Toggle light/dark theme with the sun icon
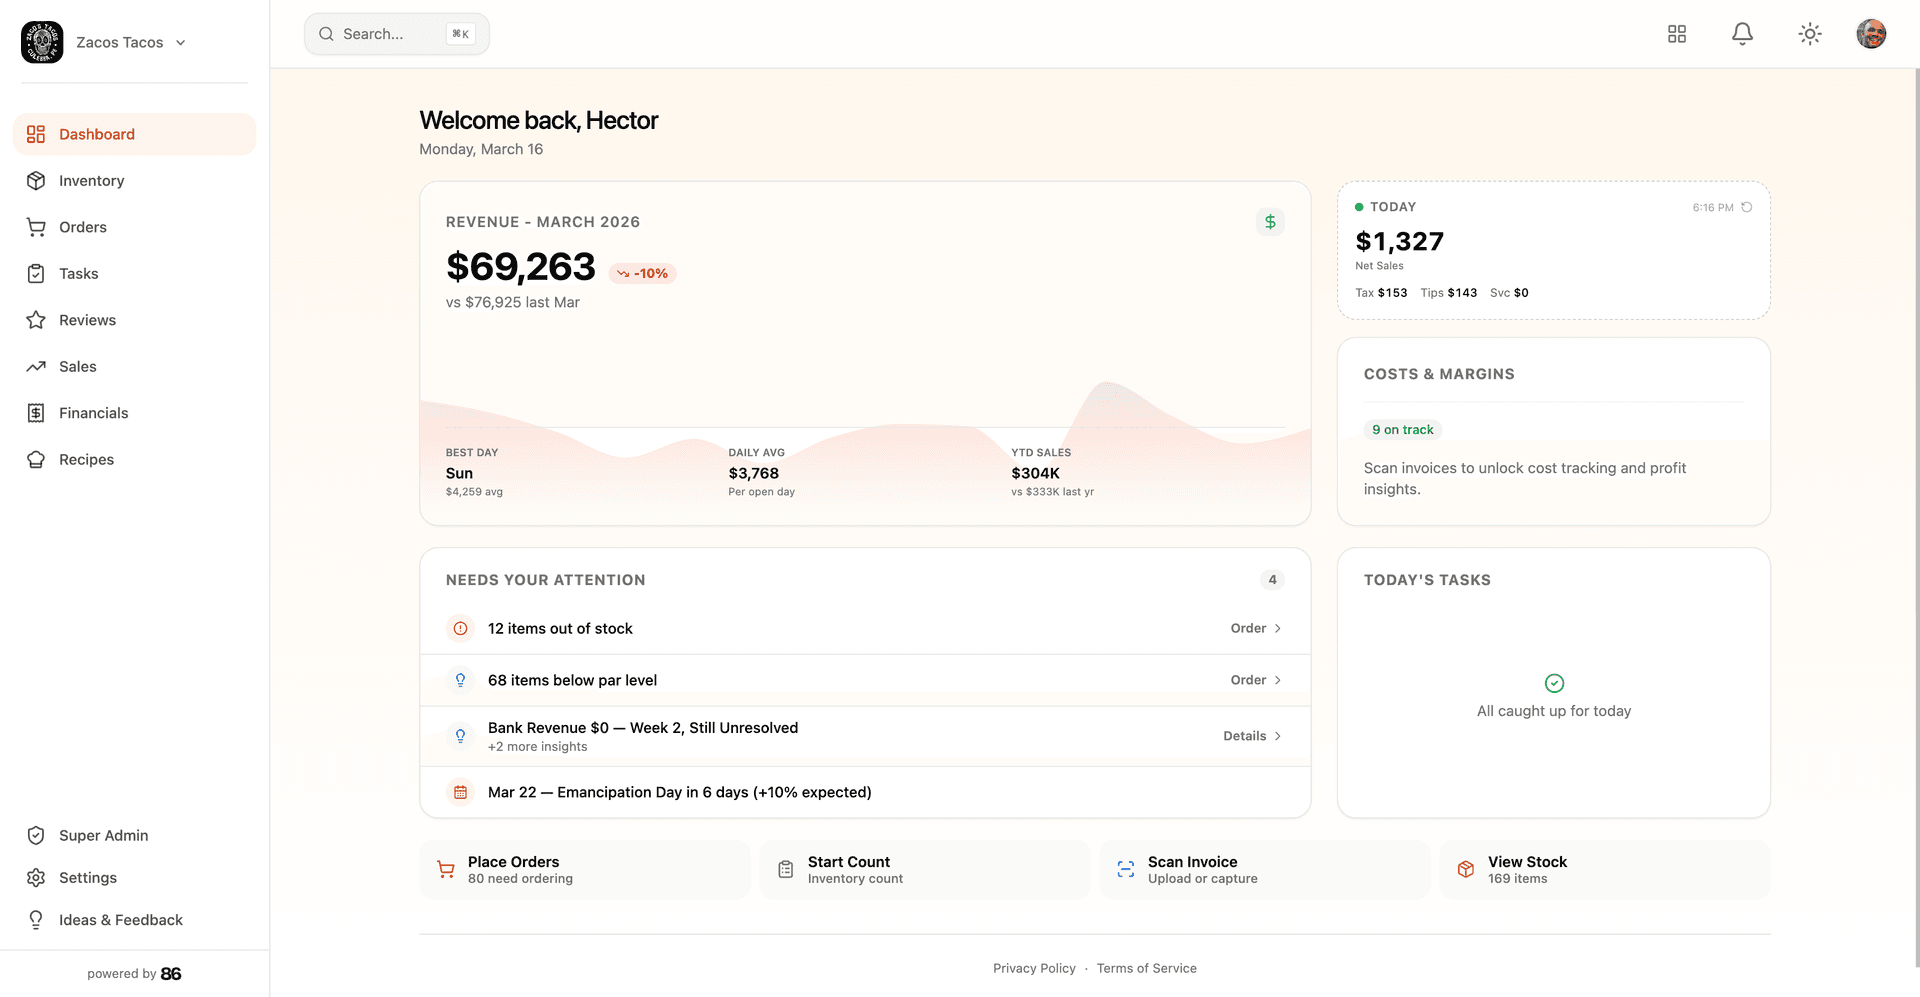The width and height of the screenshot is (1920, 997). 1809,33
